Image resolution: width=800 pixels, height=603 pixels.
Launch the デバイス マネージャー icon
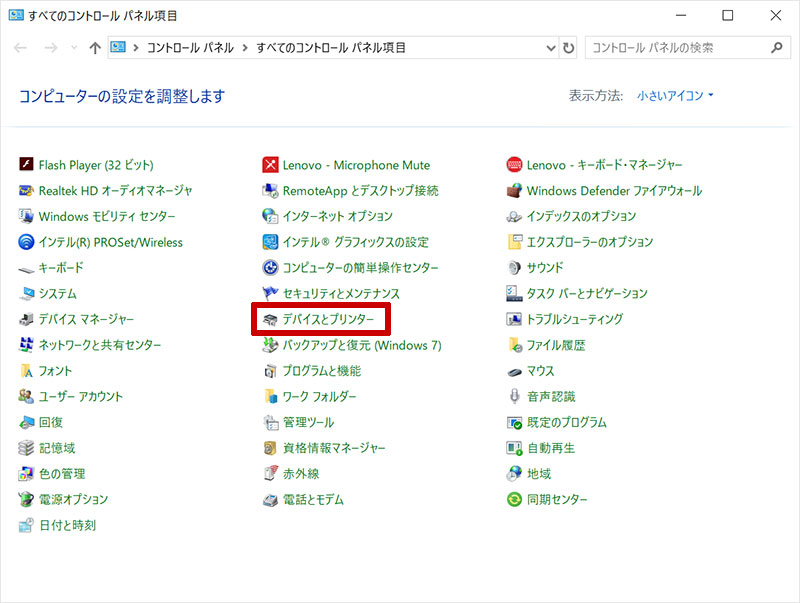coord(26,319)
